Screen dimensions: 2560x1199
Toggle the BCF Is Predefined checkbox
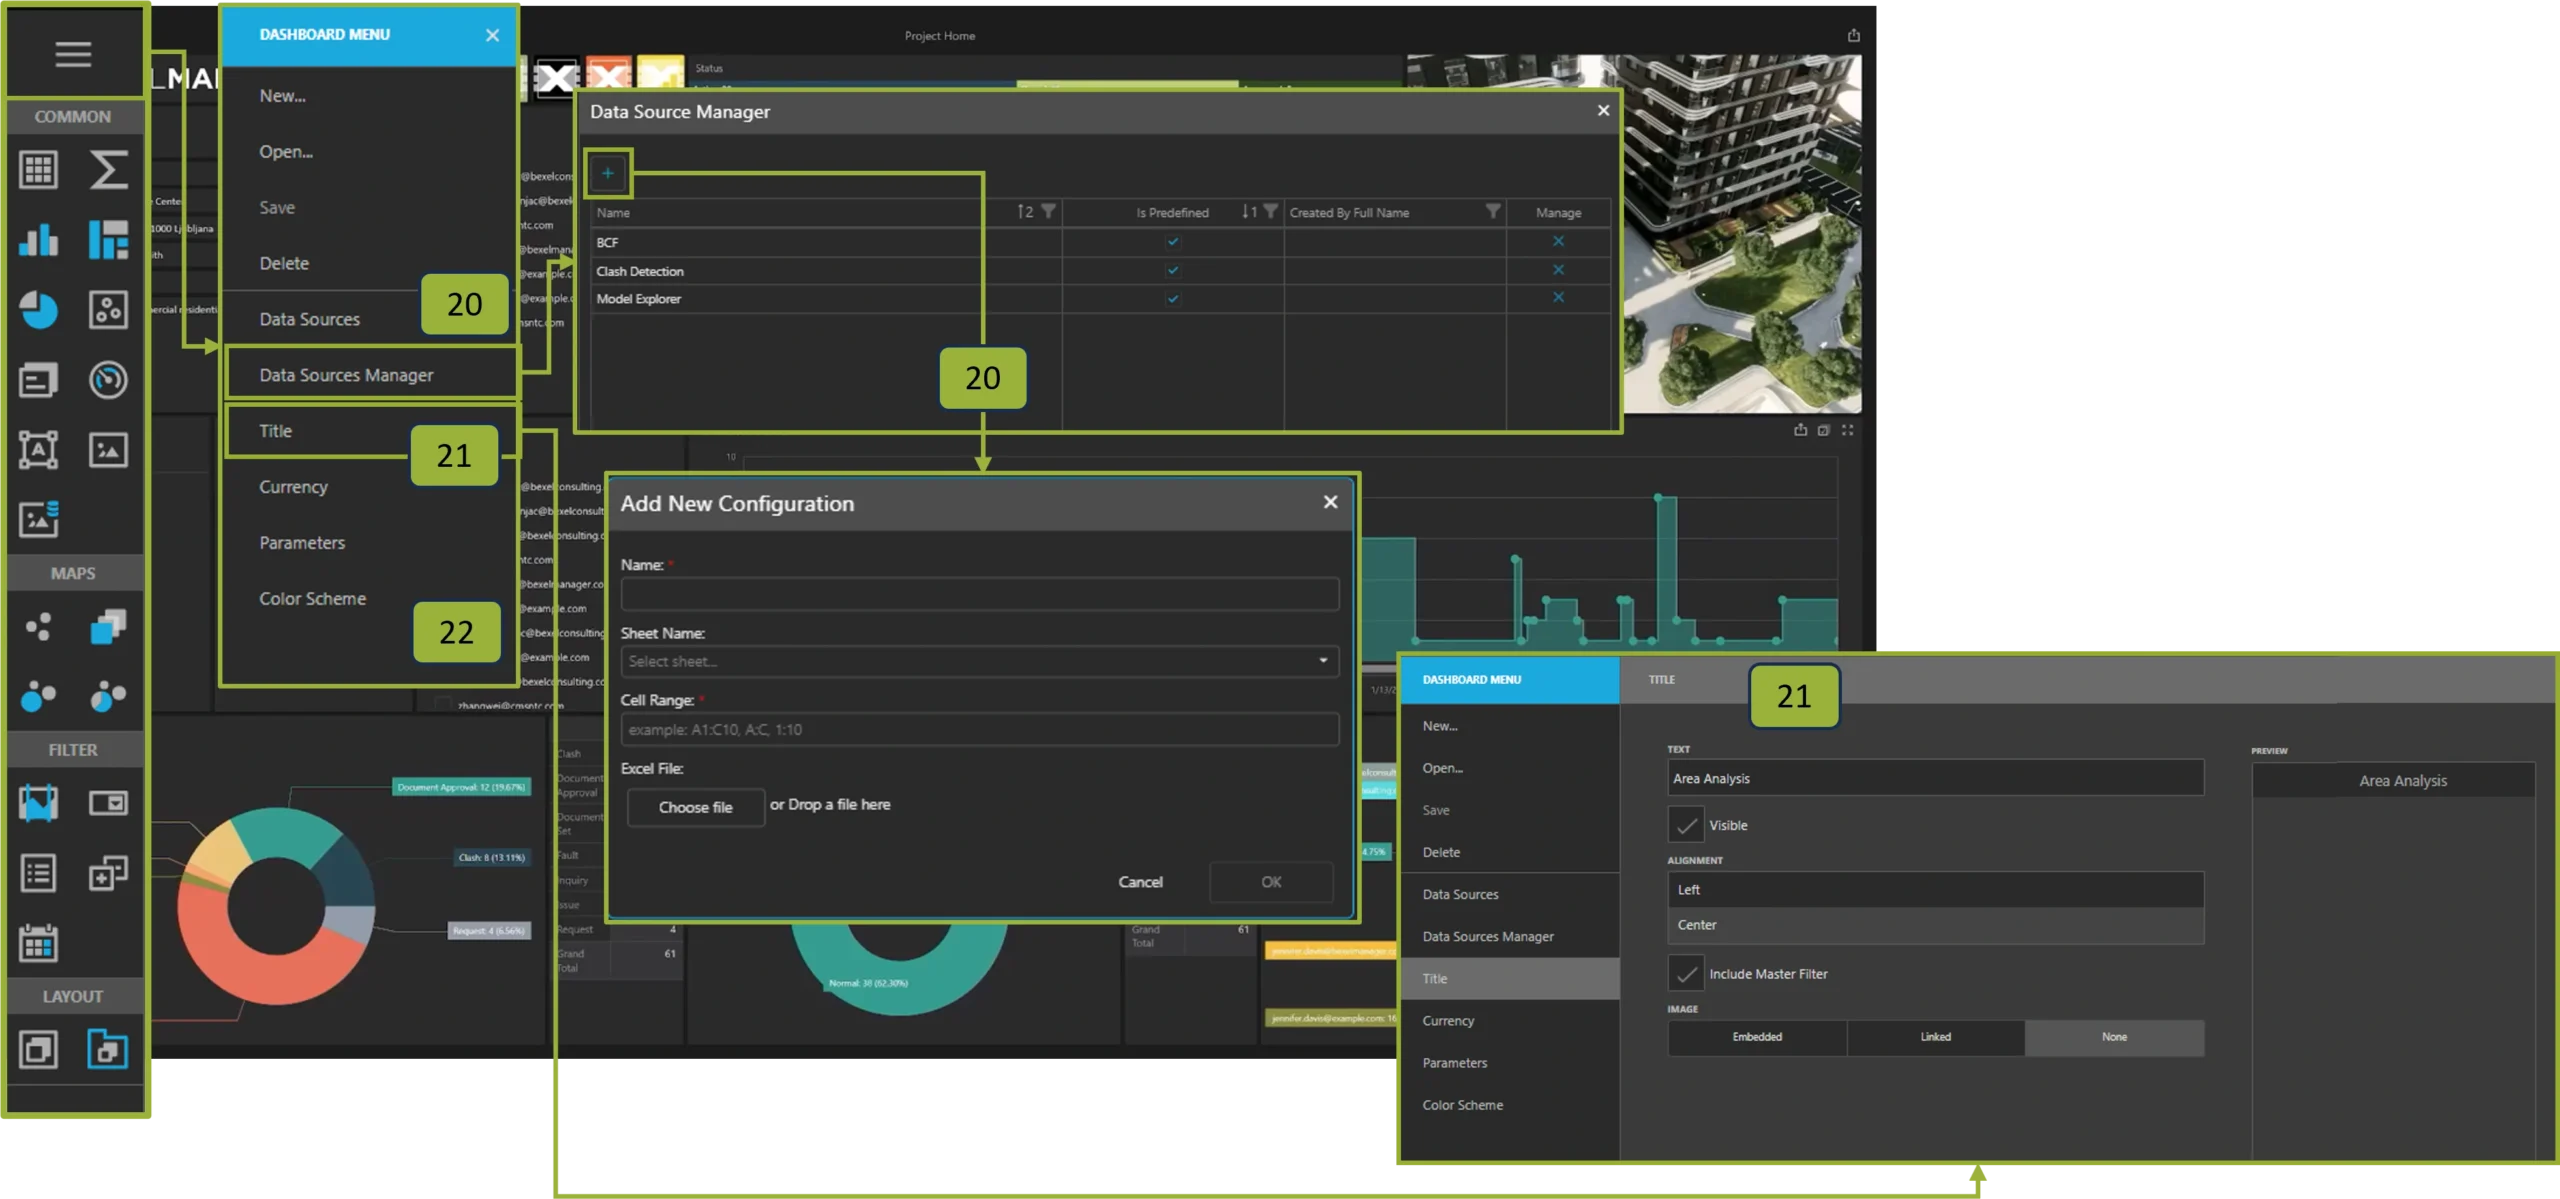pyautogui.click(x=1173, y=242)
